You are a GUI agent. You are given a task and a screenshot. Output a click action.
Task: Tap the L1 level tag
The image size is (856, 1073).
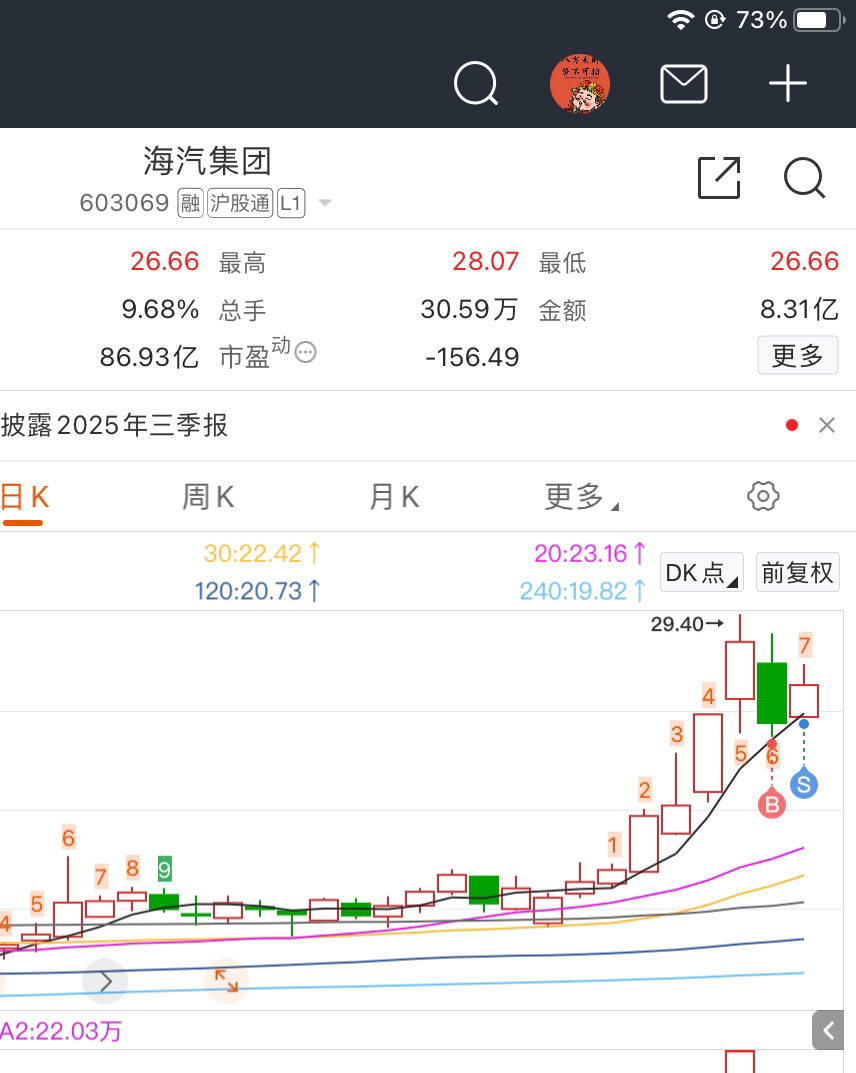[291, 203]
